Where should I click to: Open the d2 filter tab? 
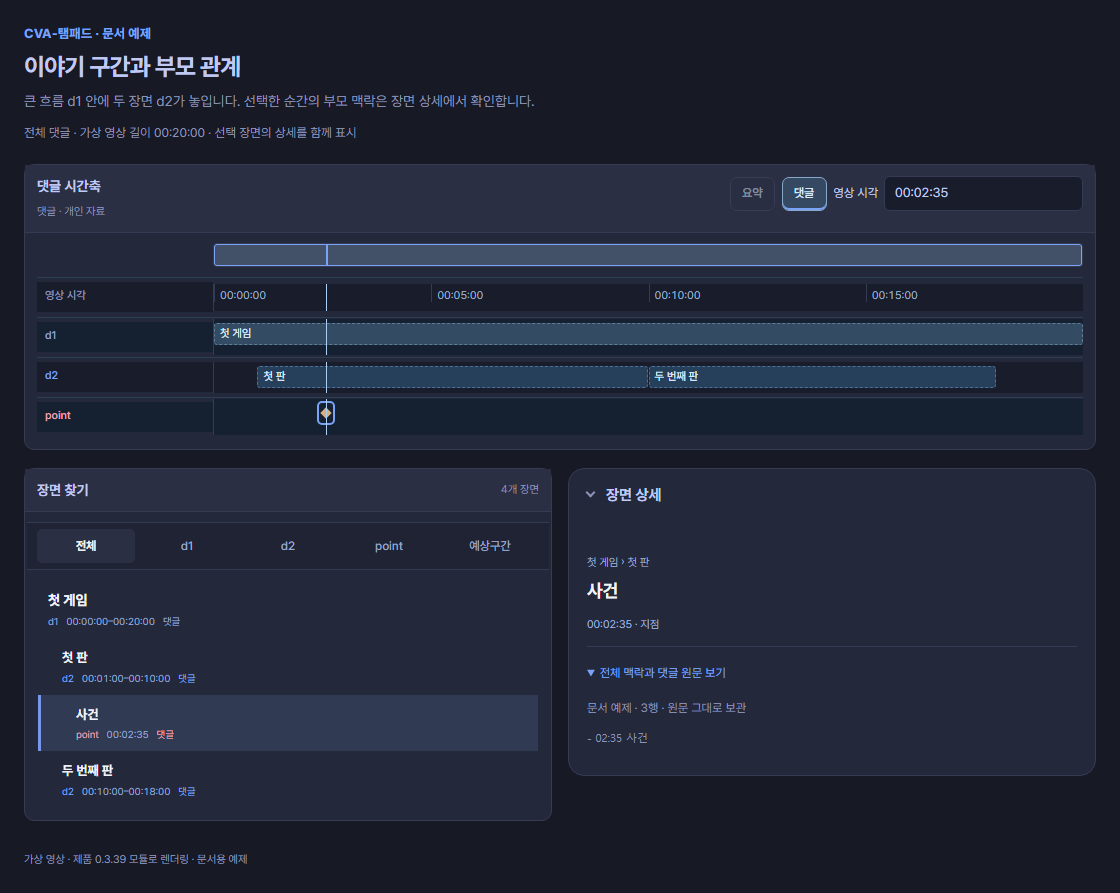coord(288,546)
